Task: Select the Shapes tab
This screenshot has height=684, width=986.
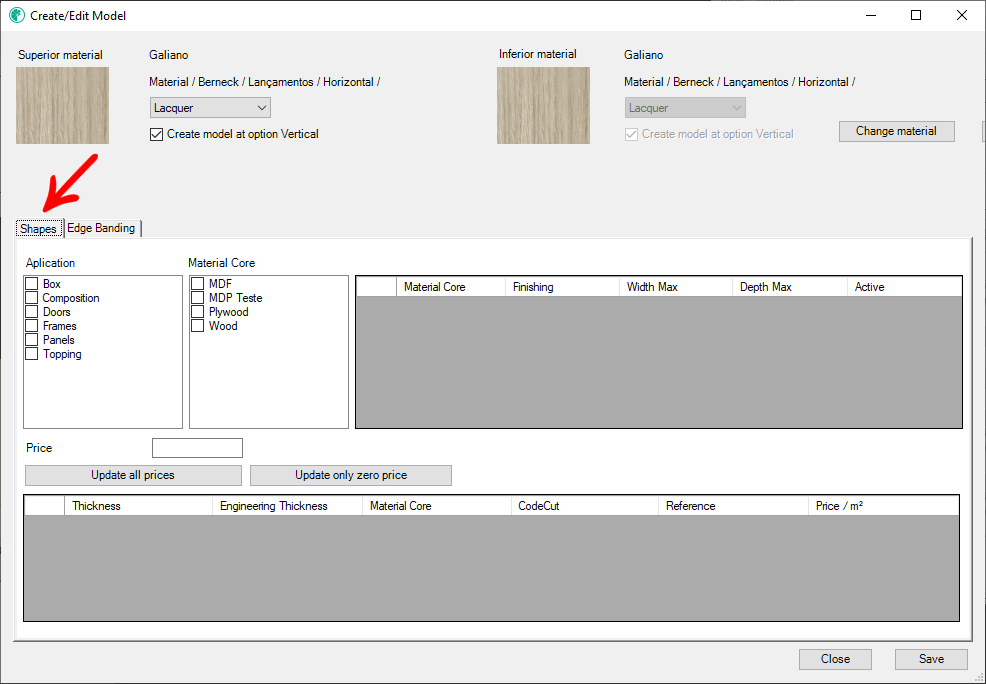Action: click(39, 228)
